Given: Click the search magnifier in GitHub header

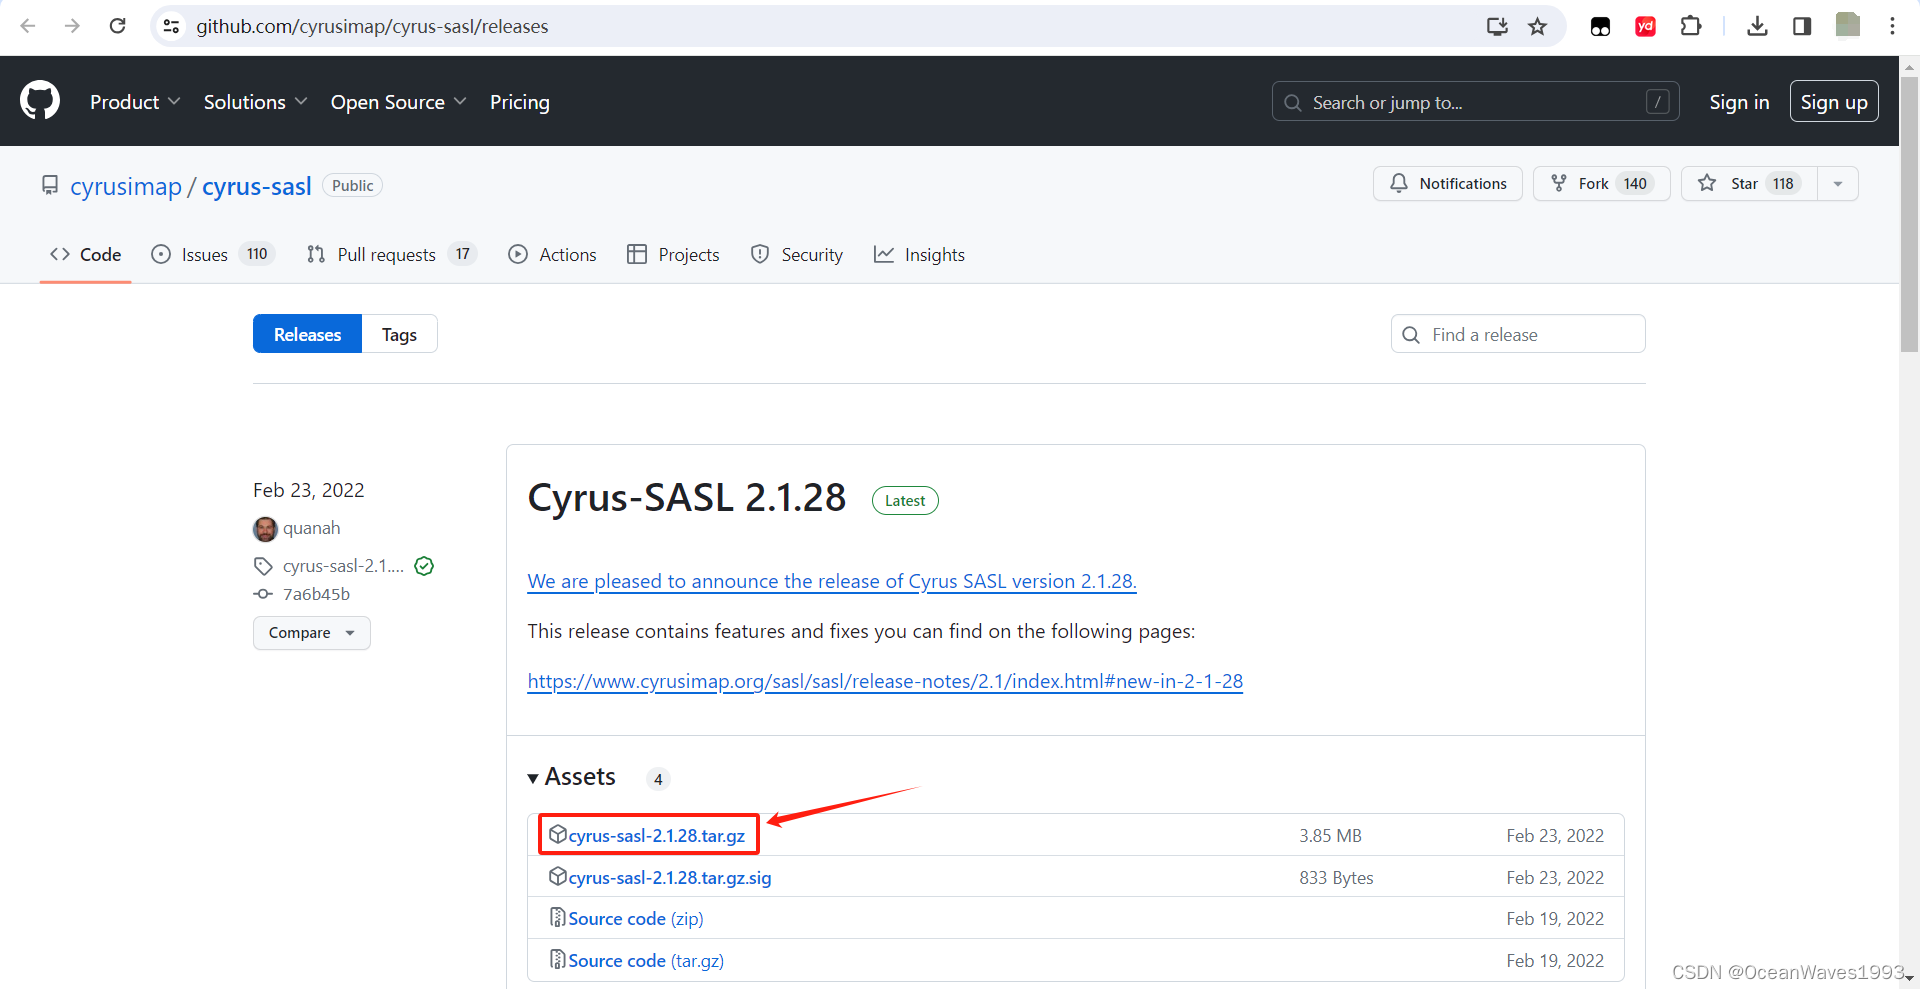Looking at the screenshot, I should click(x=1293, y=102).
